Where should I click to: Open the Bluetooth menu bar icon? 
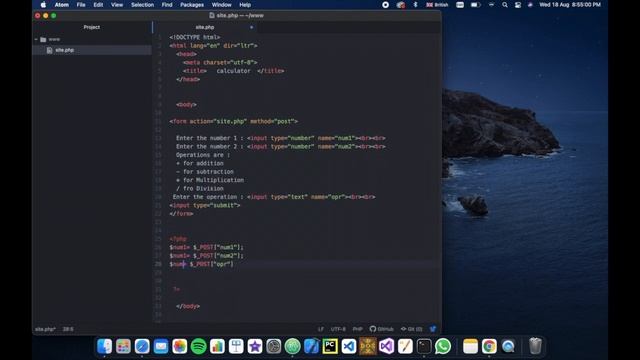(x=416, y=5)
